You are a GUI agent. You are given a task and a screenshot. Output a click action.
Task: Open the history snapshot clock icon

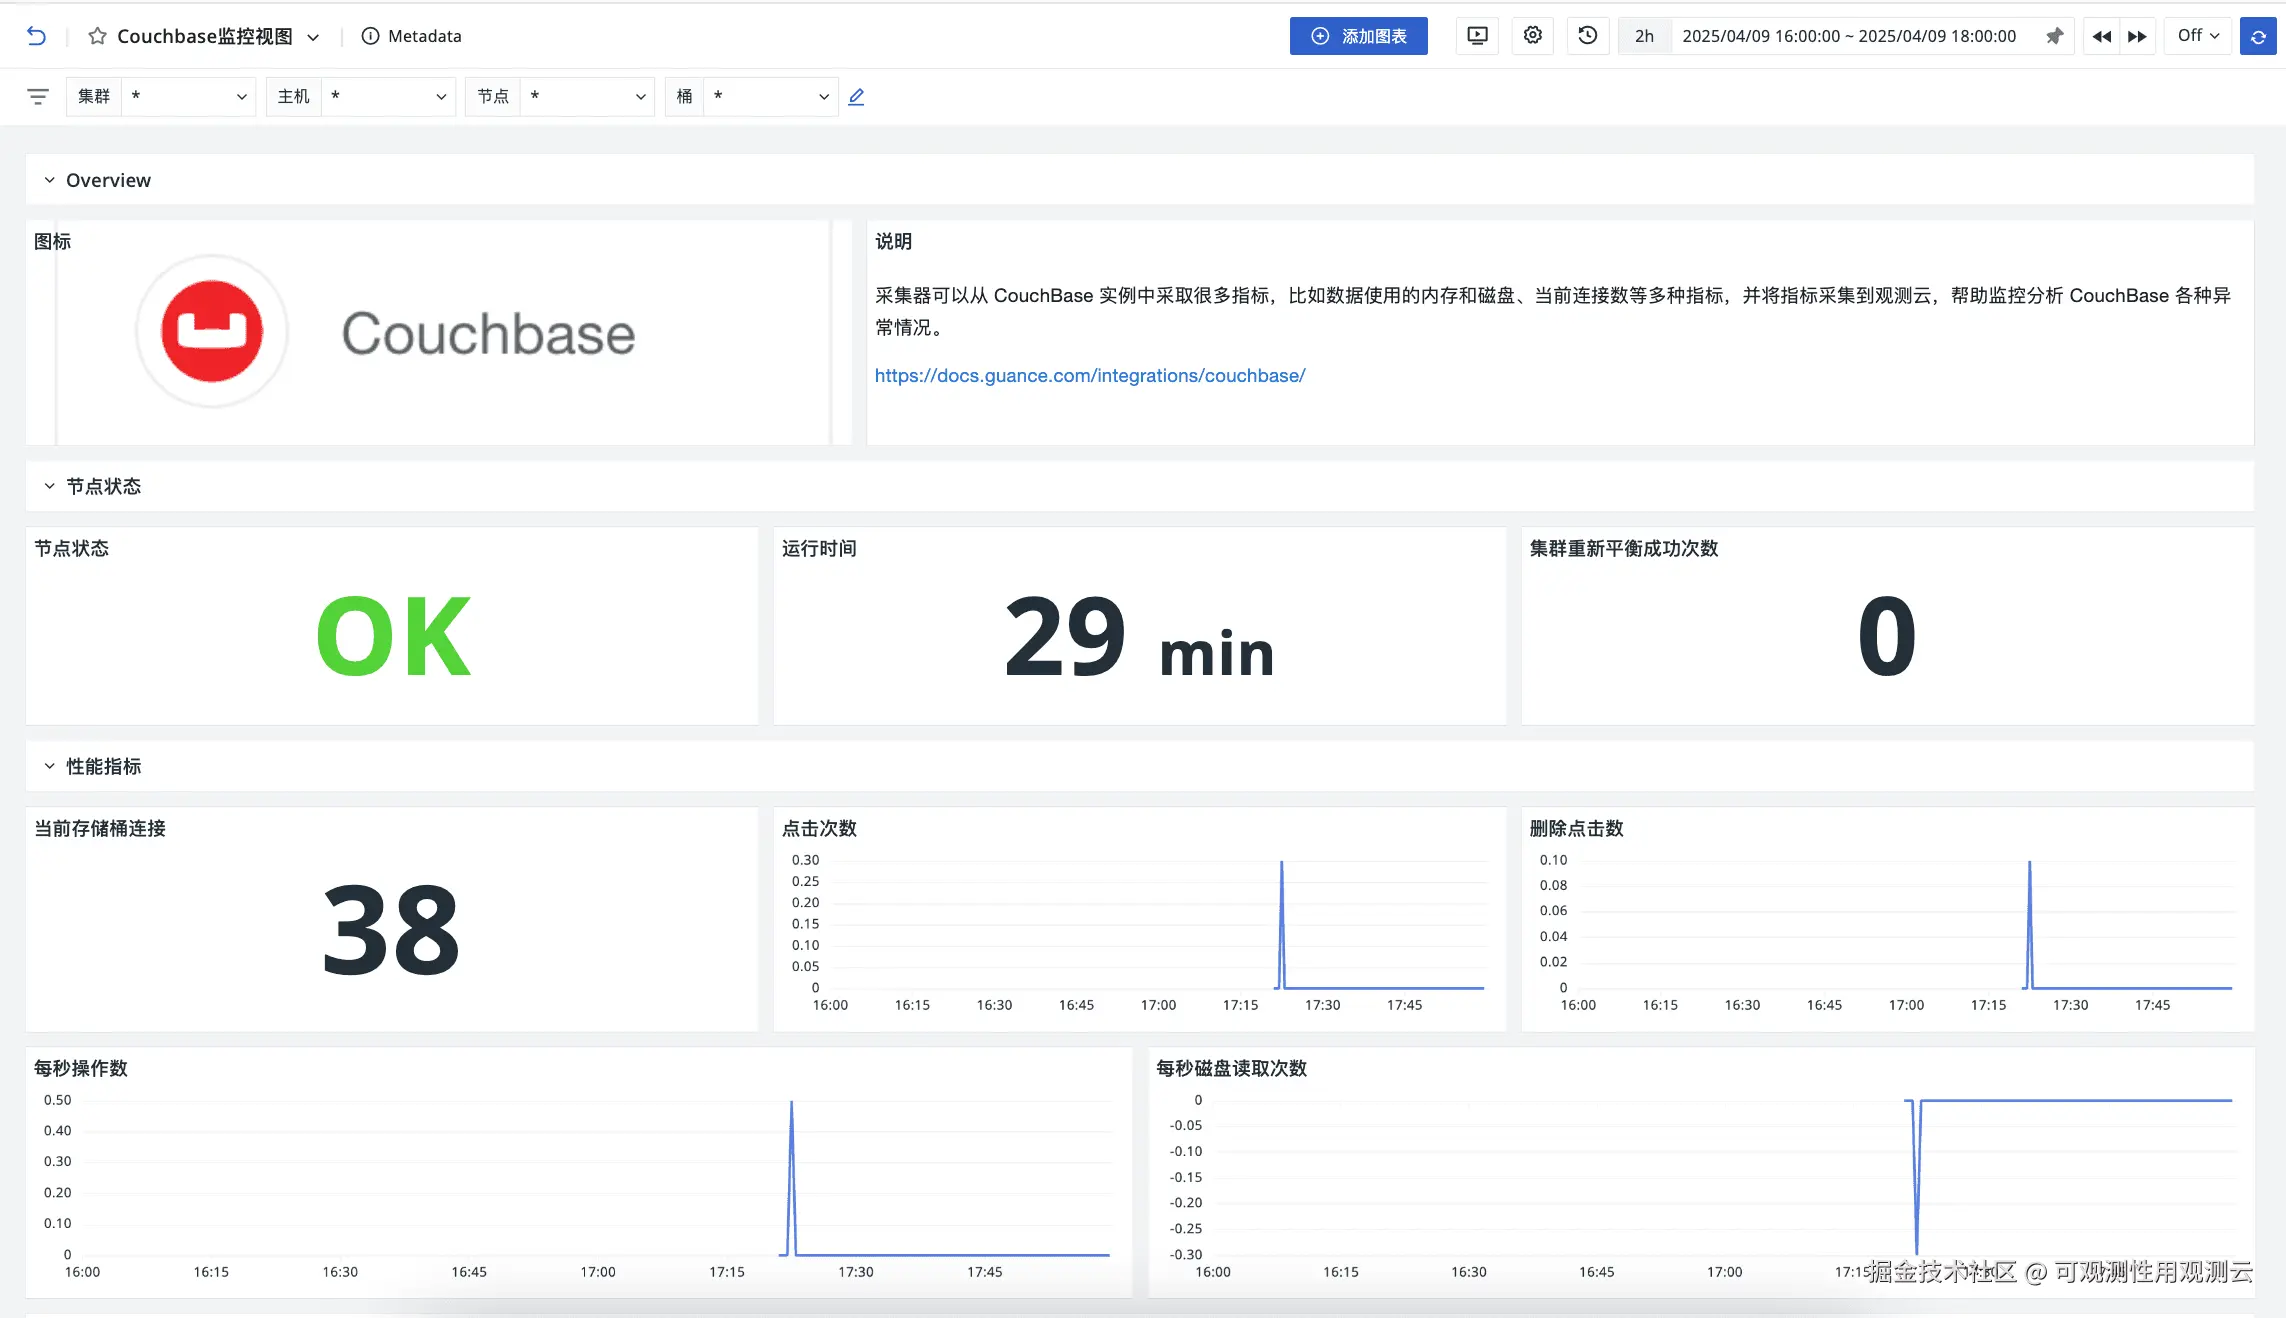(1587, 36)
